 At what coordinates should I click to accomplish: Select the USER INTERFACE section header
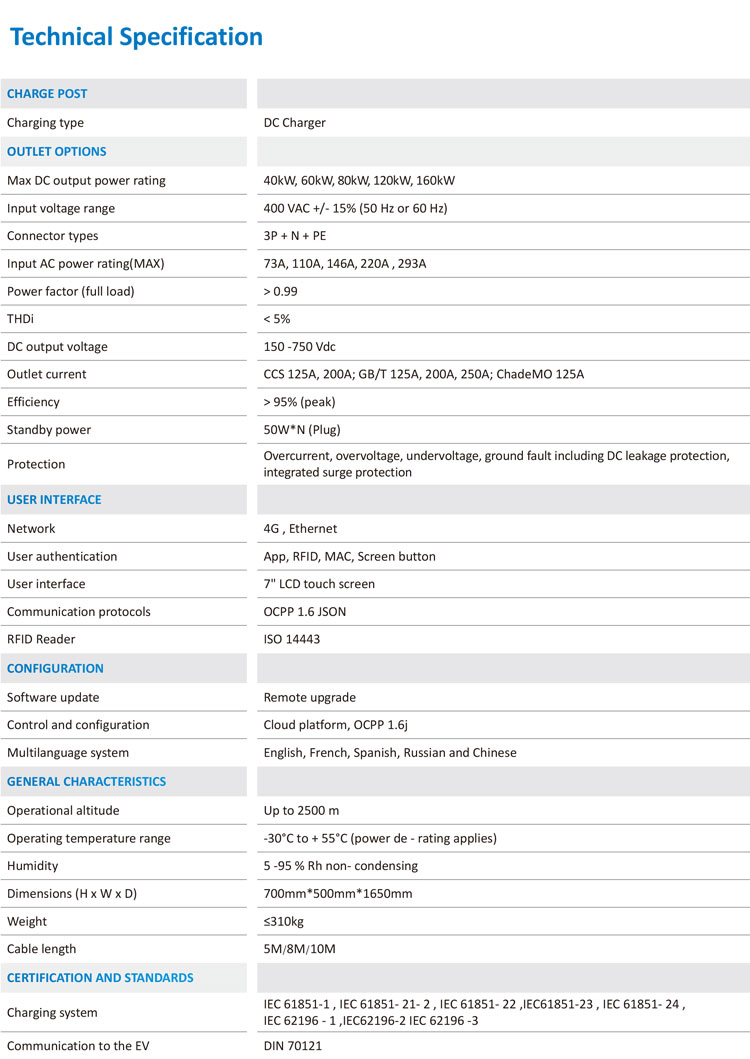(54, 500)
